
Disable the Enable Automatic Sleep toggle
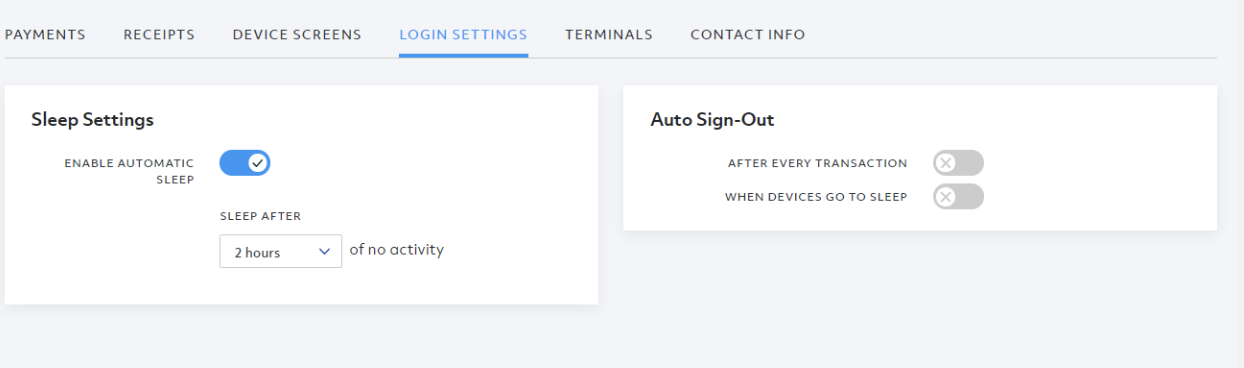point(245,163)
